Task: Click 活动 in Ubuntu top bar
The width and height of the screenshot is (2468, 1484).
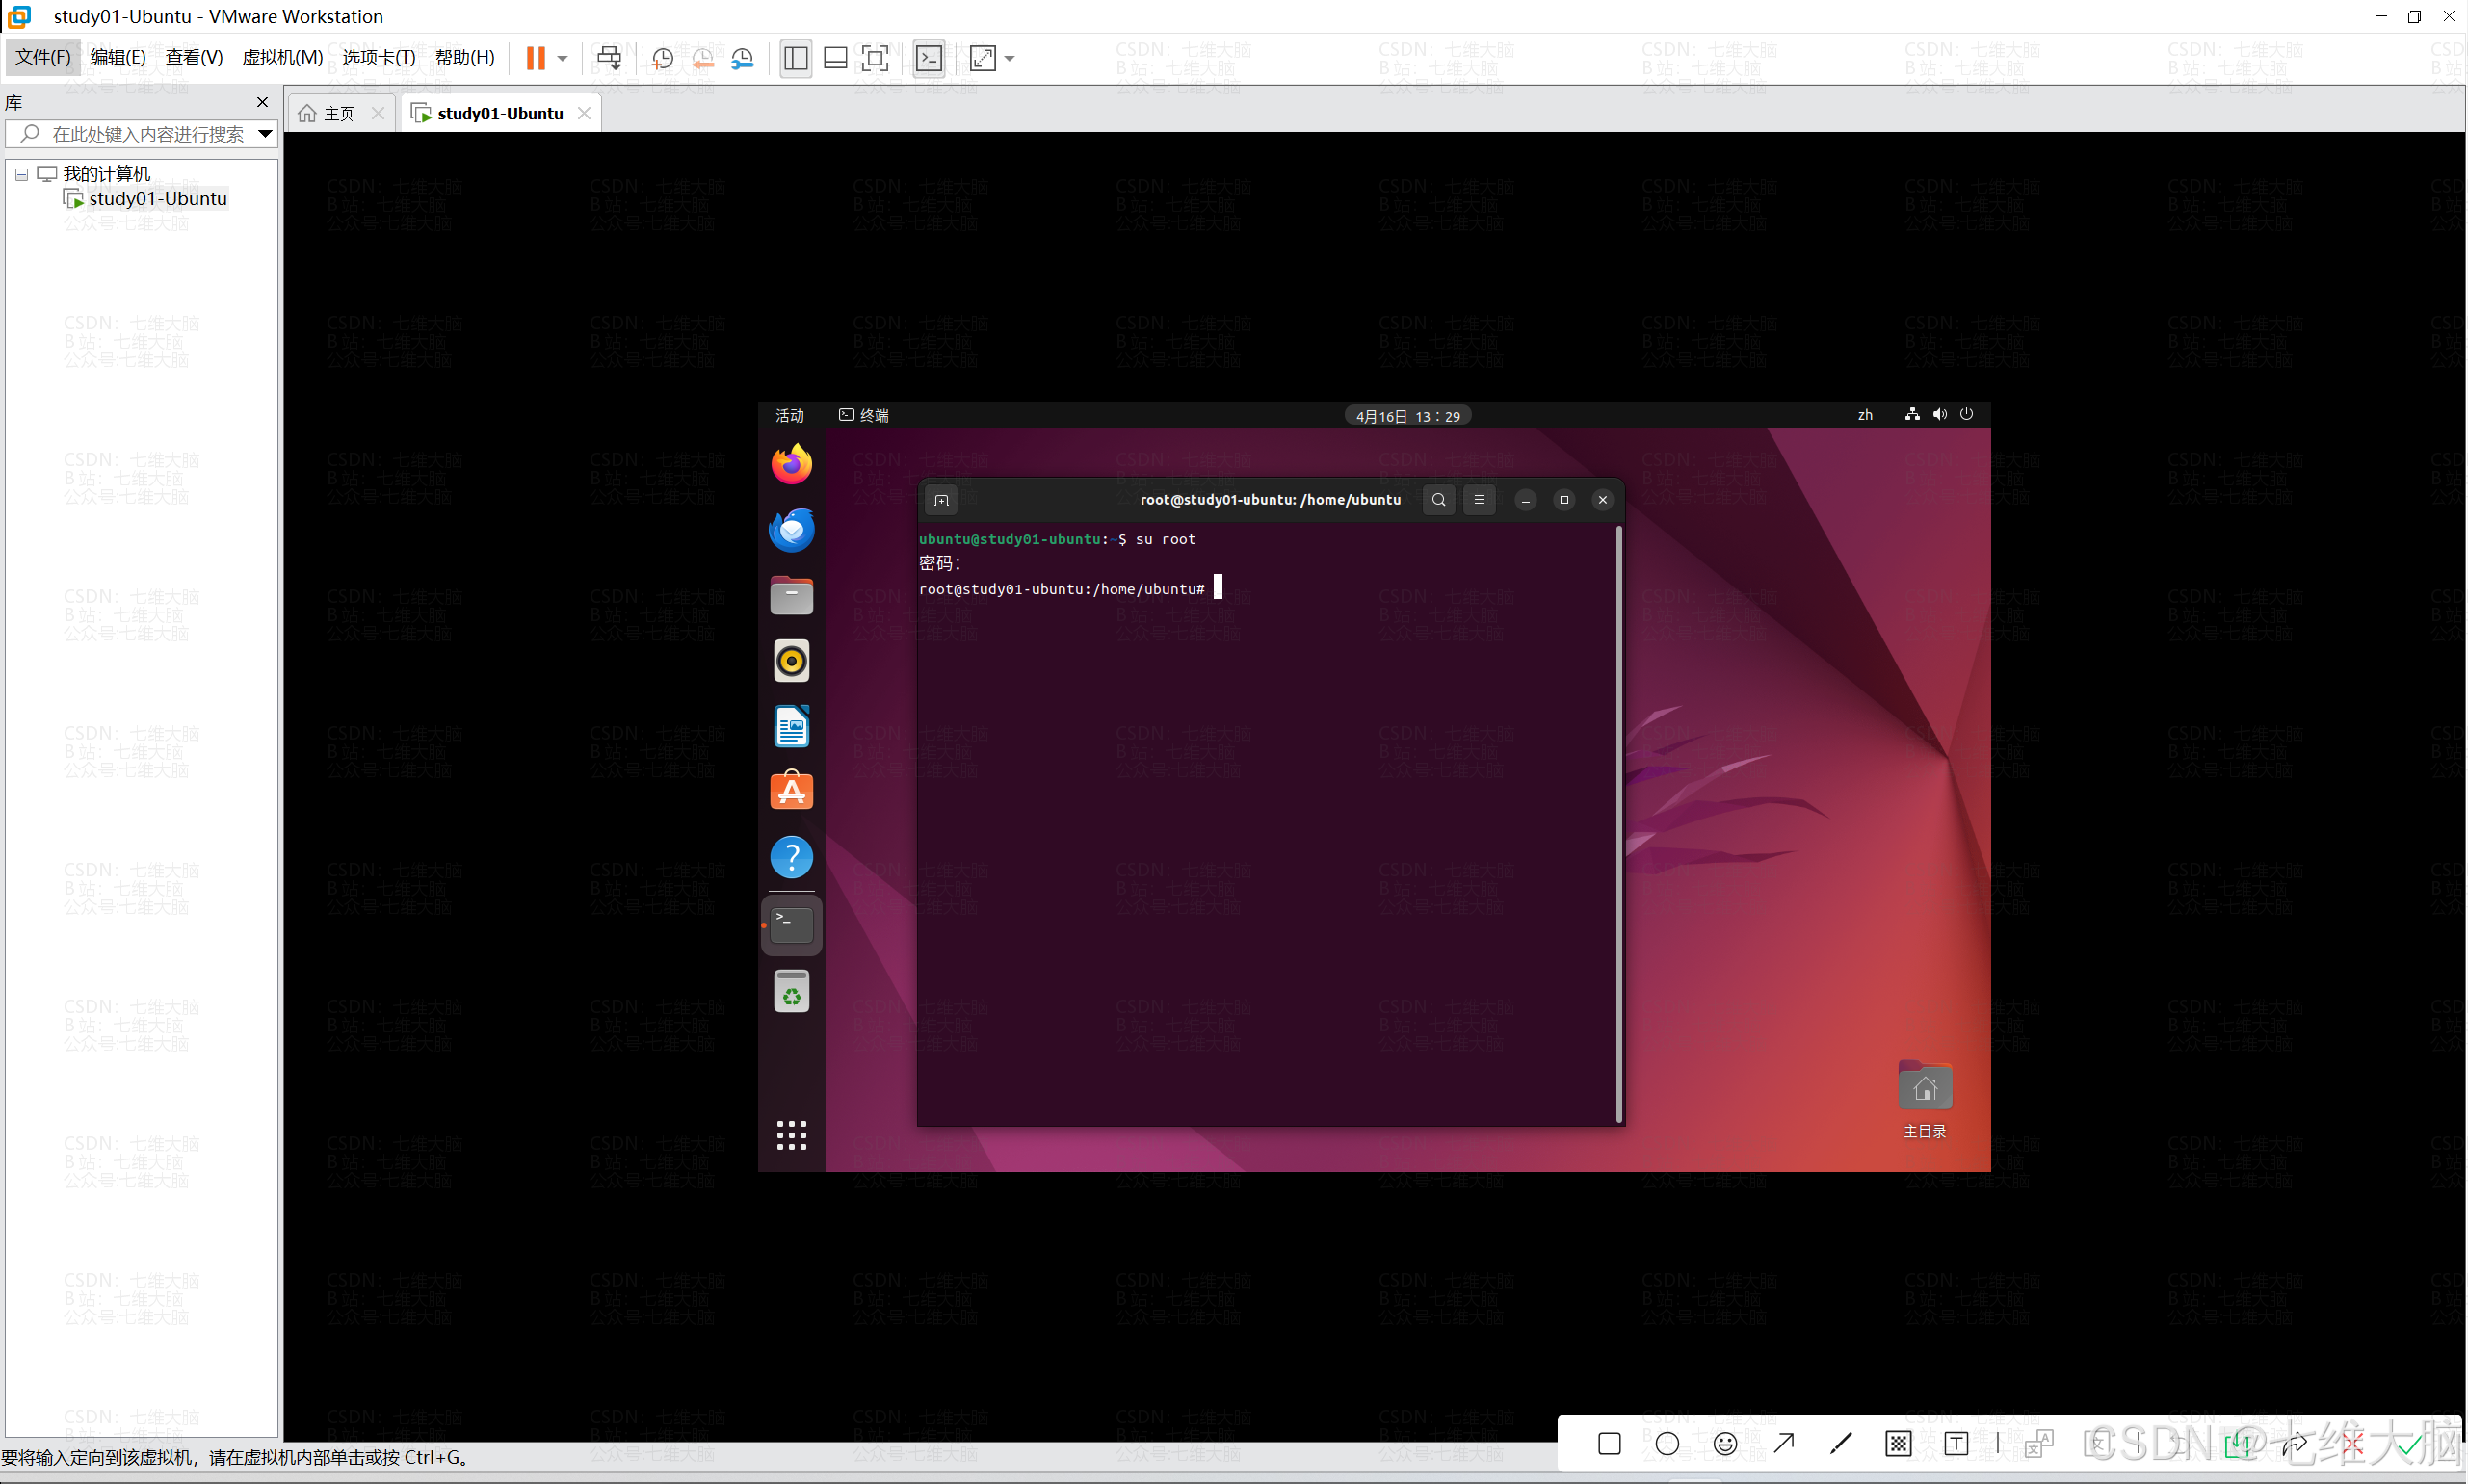Action: click(789, 416)
